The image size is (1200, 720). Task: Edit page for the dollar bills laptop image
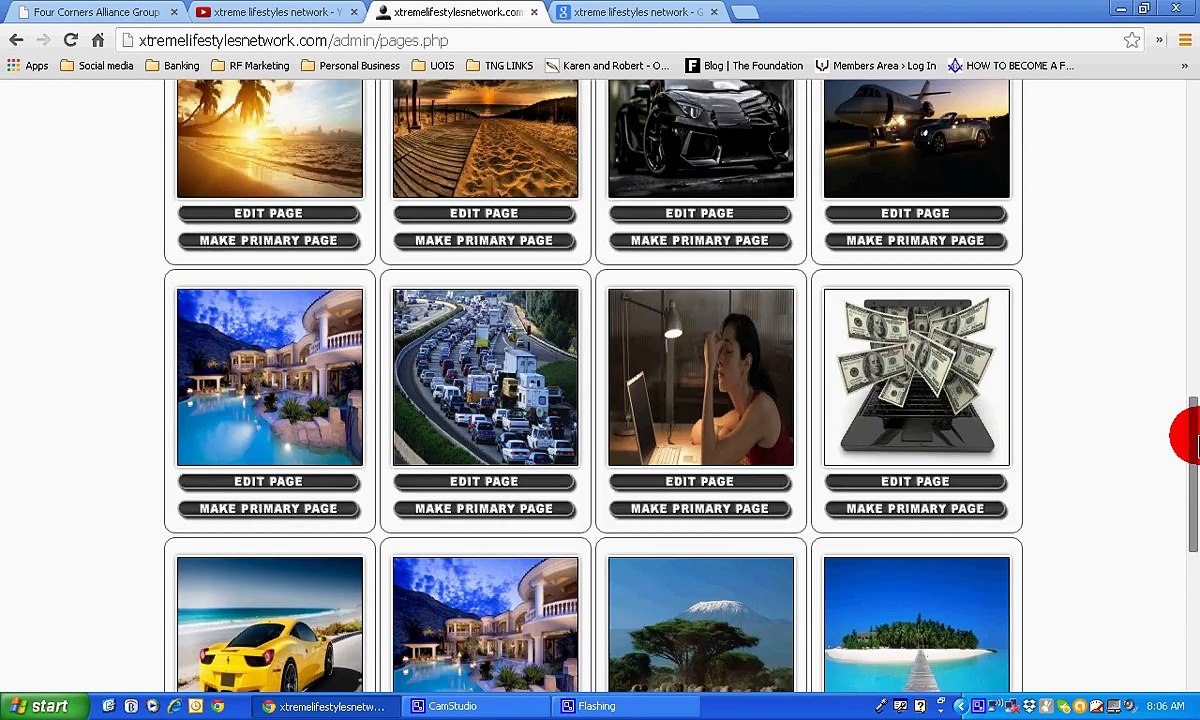[x=916, y=482]
